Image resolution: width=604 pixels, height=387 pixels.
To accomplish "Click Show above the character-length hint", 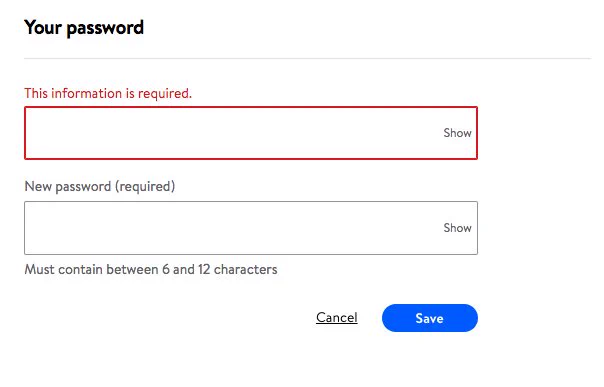I will (x=457, y=228).
